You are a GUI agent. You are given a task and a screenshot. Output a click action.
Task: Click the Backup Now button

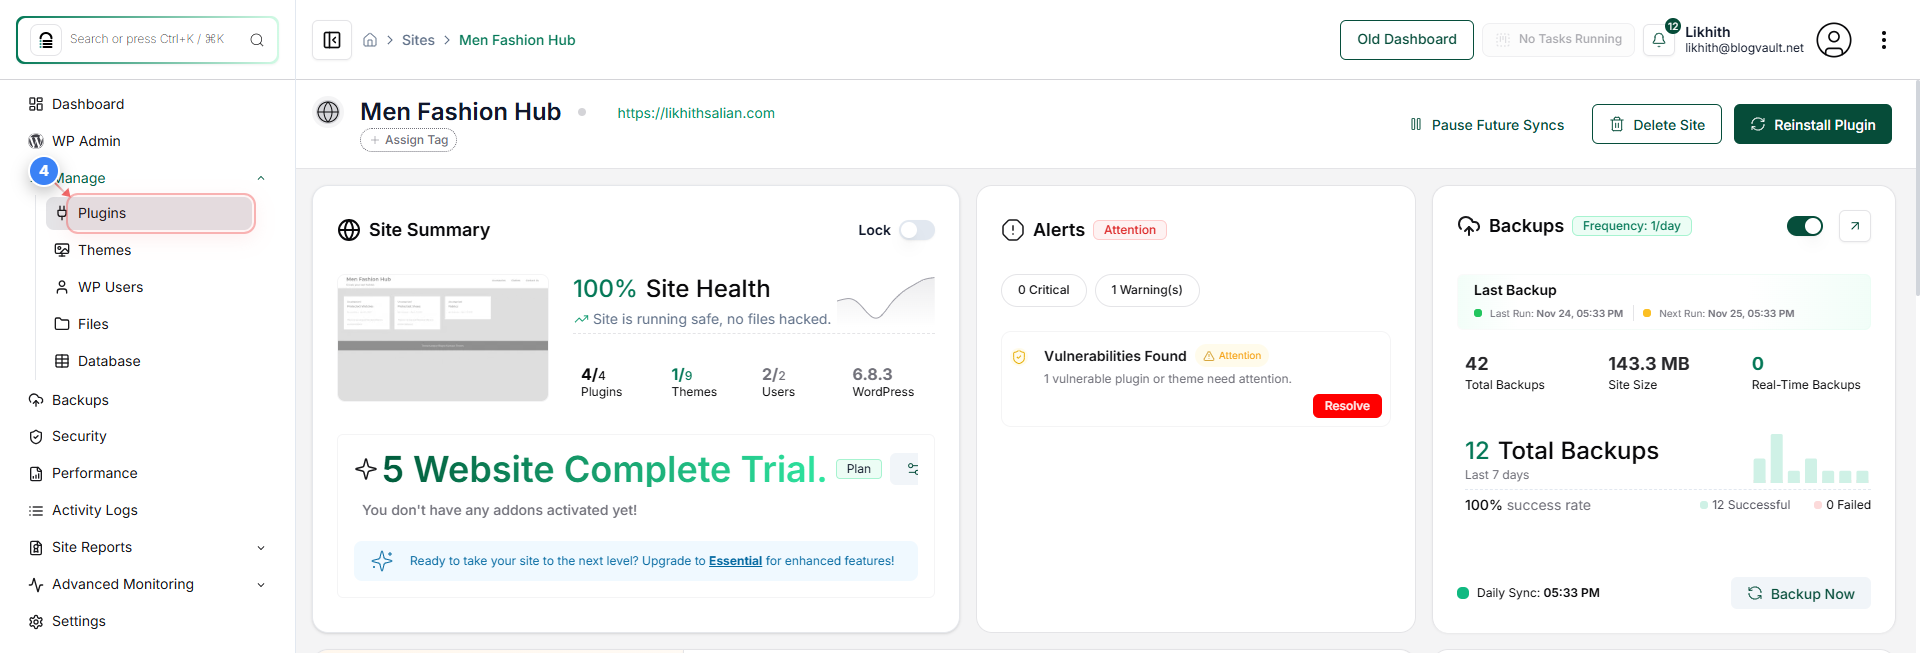pos(1800,593)
